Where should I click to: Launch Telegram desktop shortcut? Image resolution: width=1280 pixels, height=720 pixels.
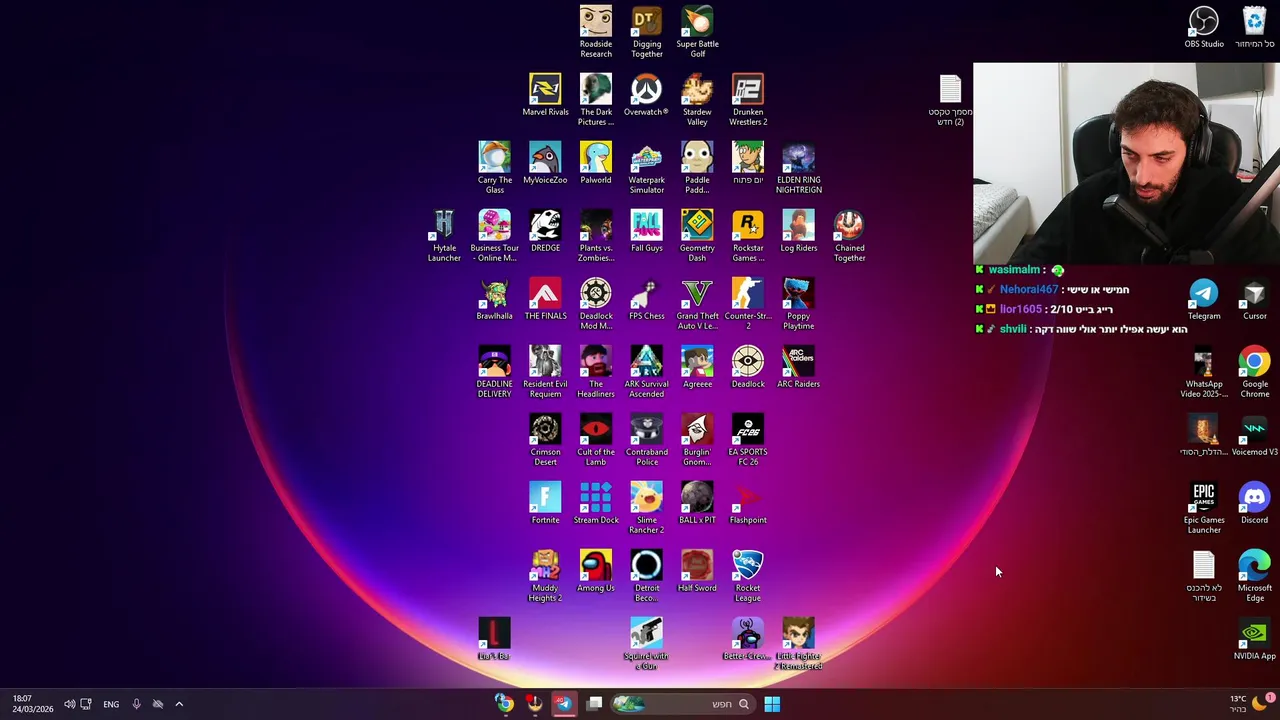tap(1204, 299)
